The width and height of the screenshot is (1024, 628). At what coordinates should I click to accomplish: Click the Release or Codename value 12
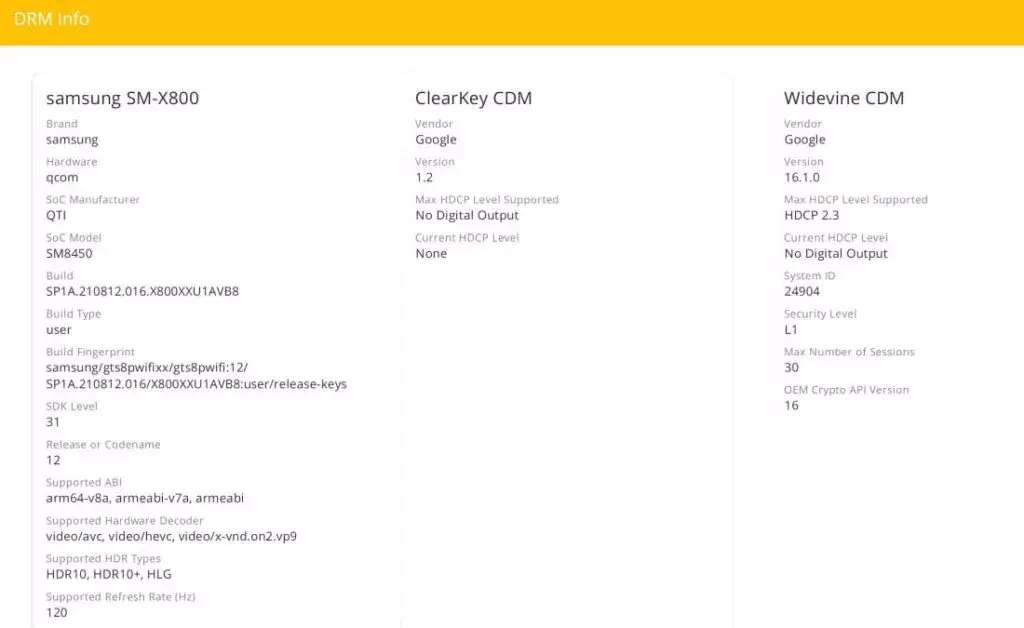tap(53, 460)
